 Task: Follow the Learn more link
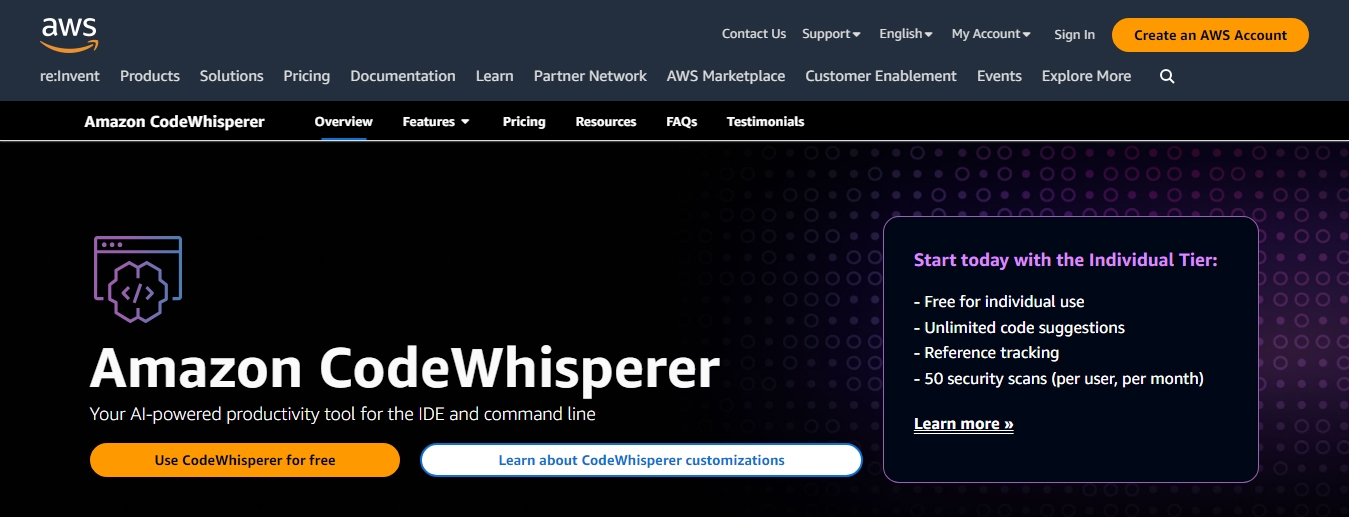coord(963,424)
